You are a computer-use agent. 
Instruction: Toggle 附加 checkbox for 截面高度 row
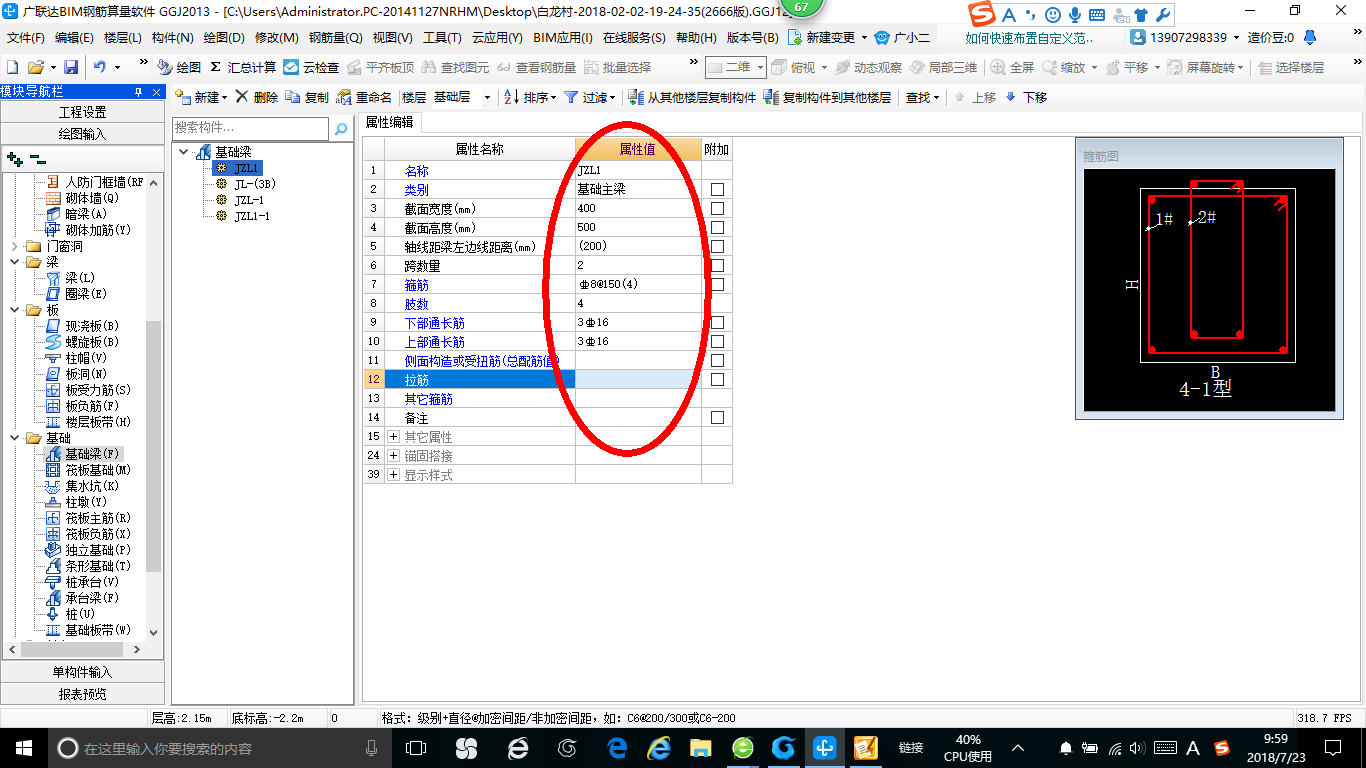tap(717, 227)
